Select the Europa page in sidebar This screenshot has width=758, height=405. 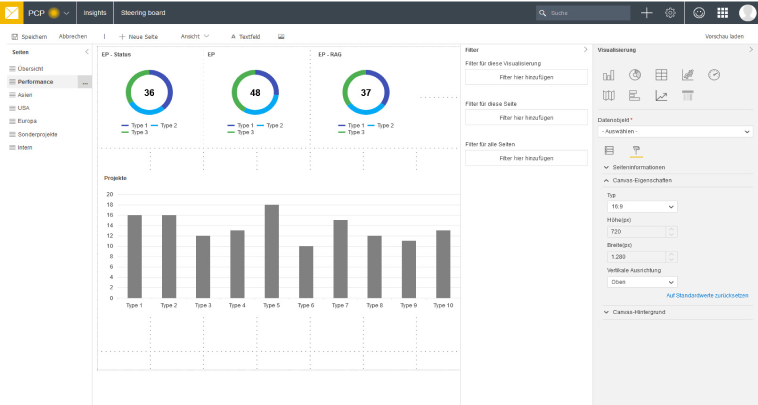point(26,120)
